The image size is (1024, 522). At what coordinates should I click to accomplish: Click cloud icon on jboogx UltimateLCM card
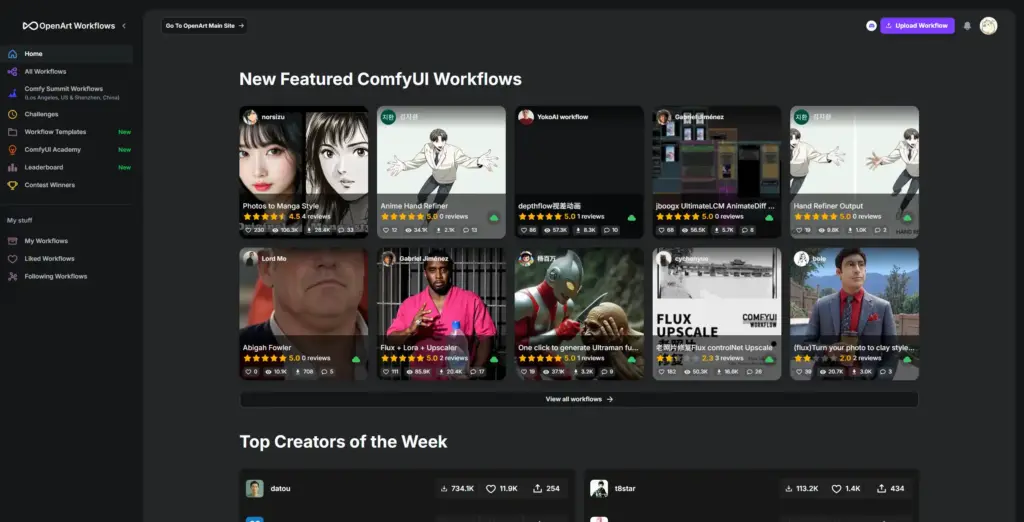769,218
